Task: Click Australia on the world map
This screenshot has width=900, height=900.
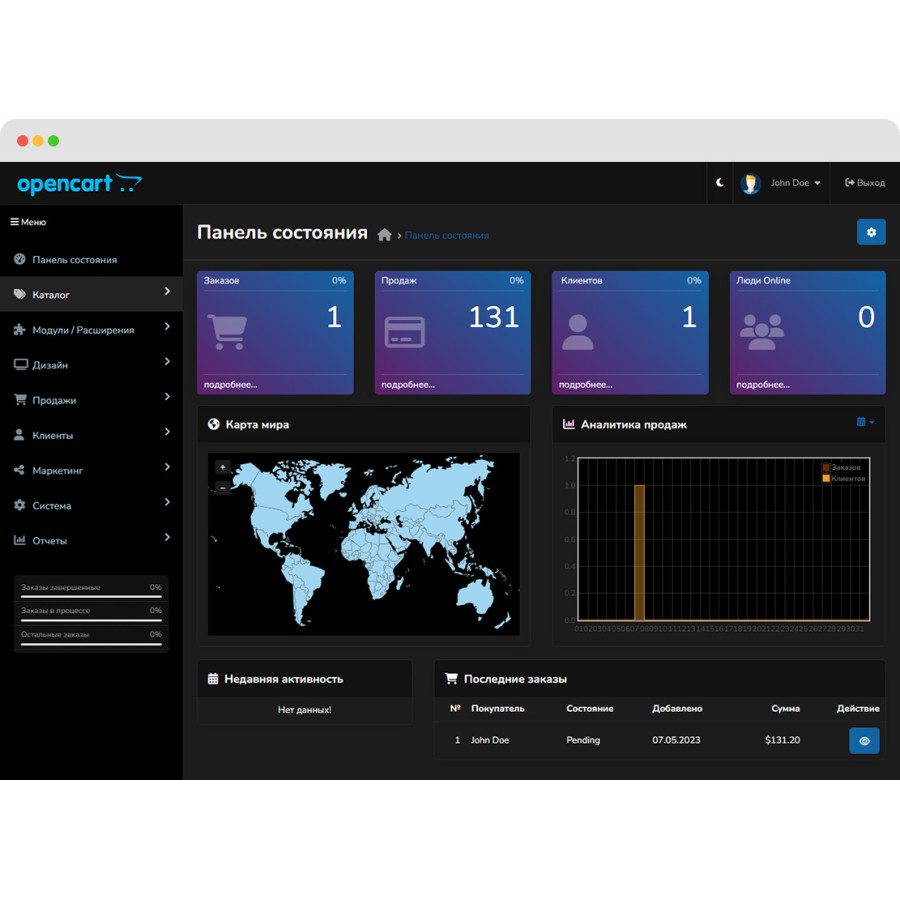Action: pyautogui.click(x=475, y=595)
